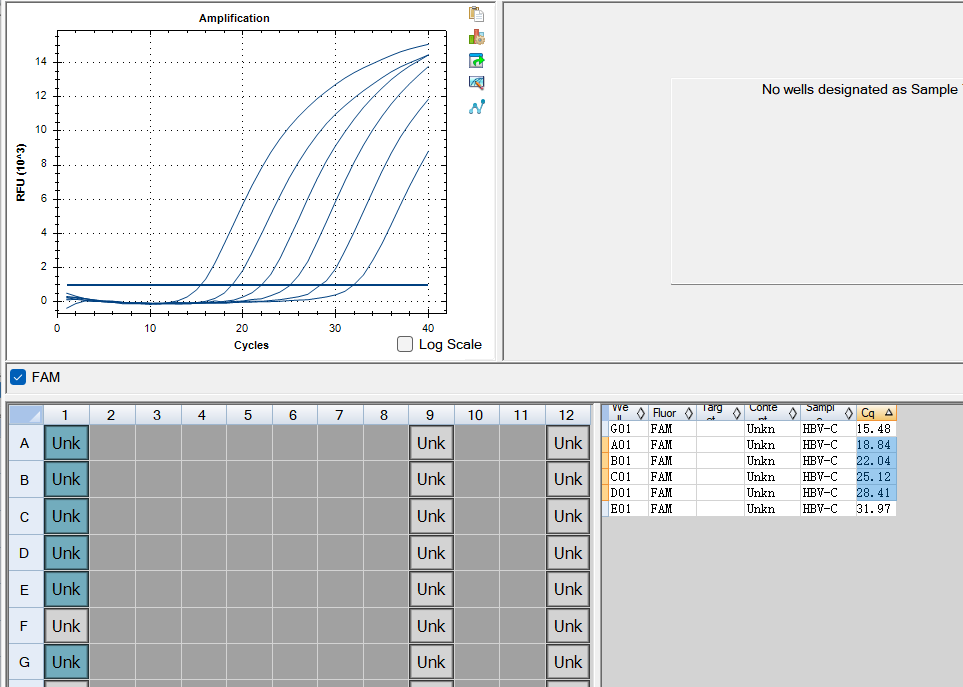This screenshot has width=963, height=687.
Task: Select plate row F header
Action: [x=25, y=626]
